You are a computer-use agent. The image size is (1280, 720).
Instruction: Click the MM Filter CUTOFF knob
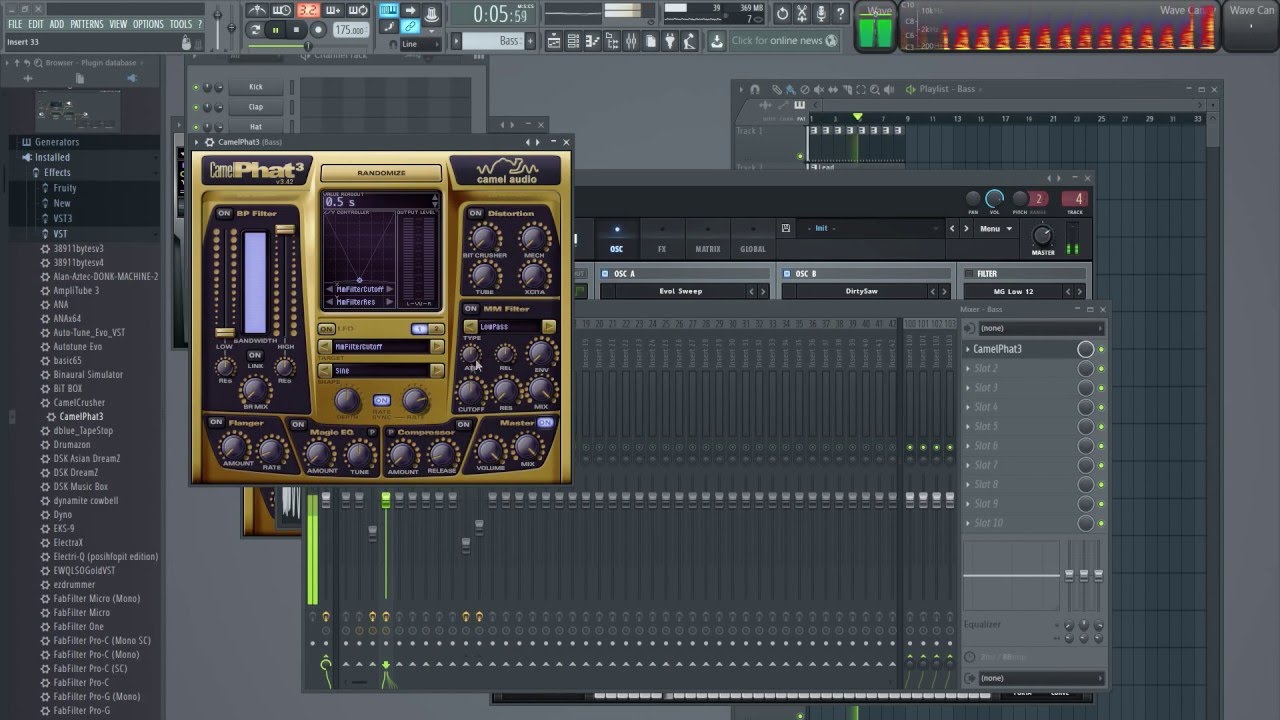pos(470,391)
